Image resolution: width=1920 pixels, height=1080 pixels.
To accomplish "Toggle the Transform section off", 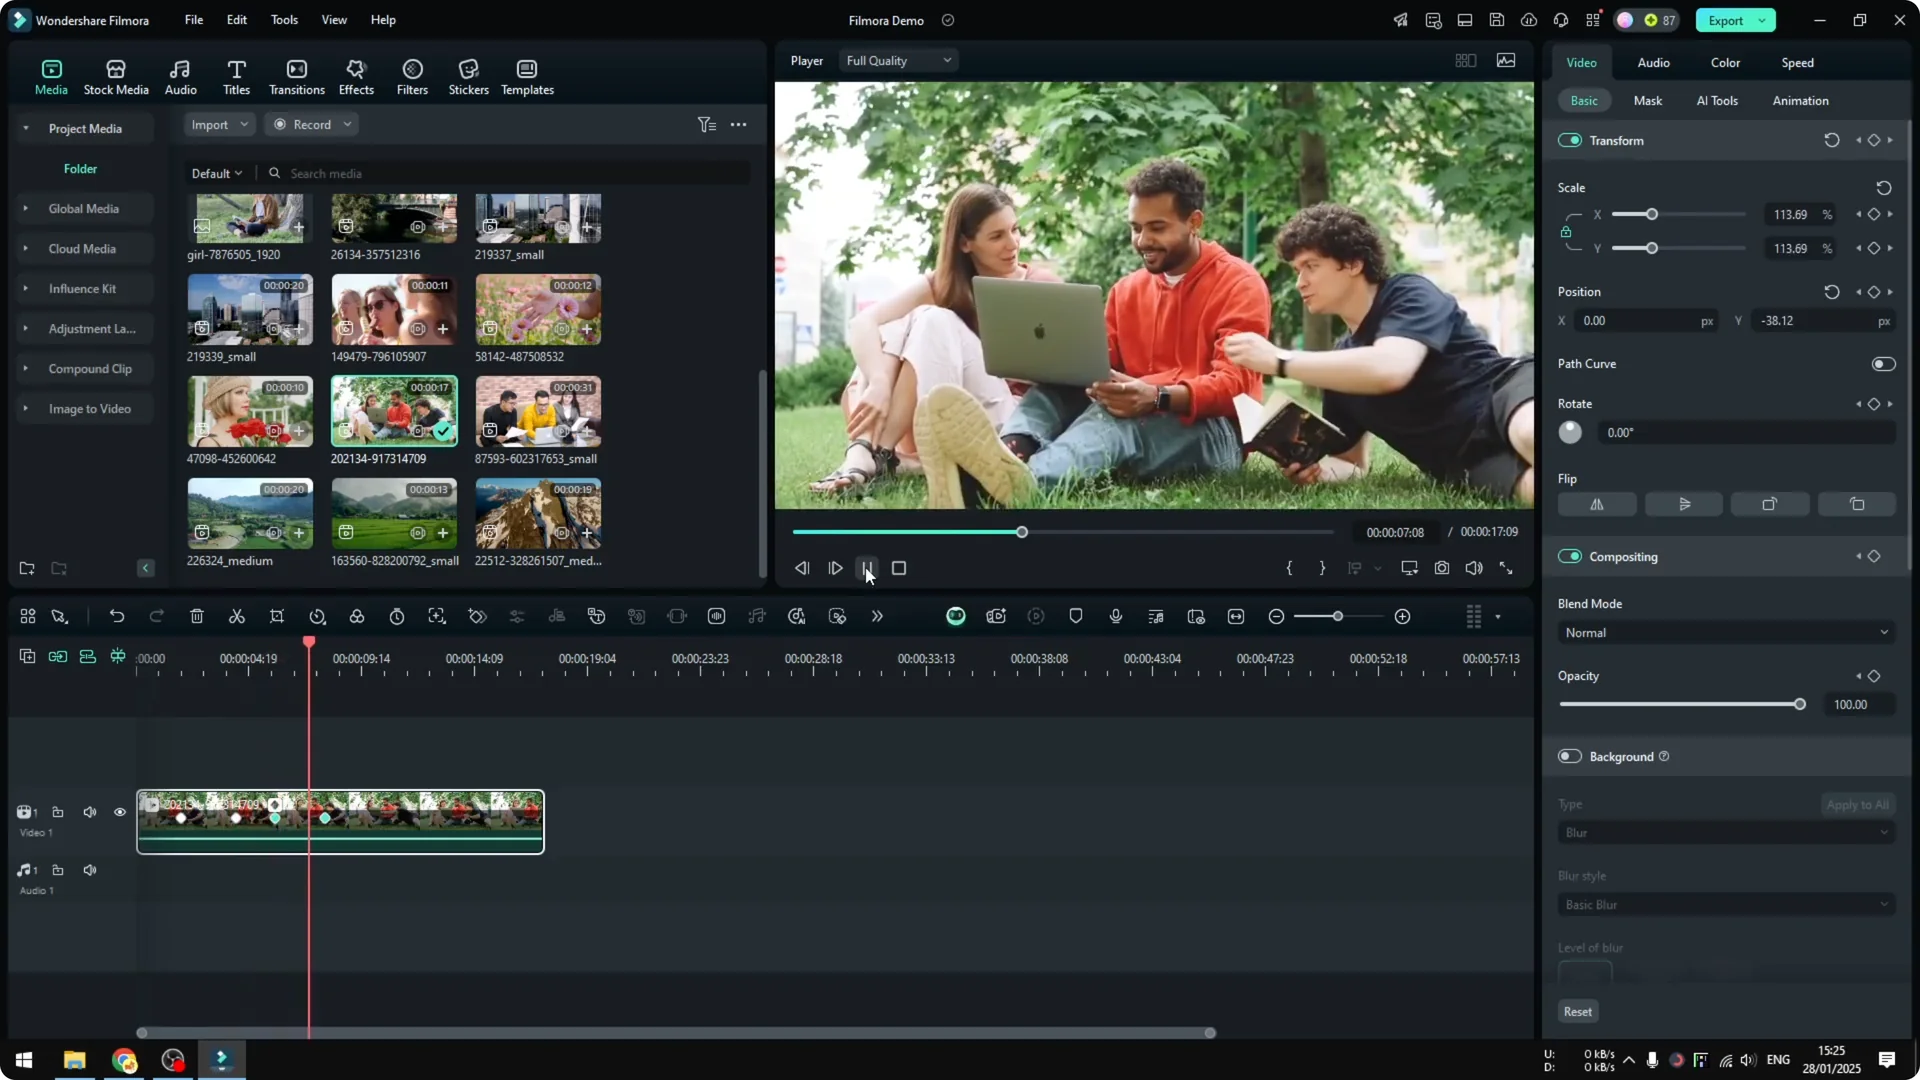I will point(1569,140).
